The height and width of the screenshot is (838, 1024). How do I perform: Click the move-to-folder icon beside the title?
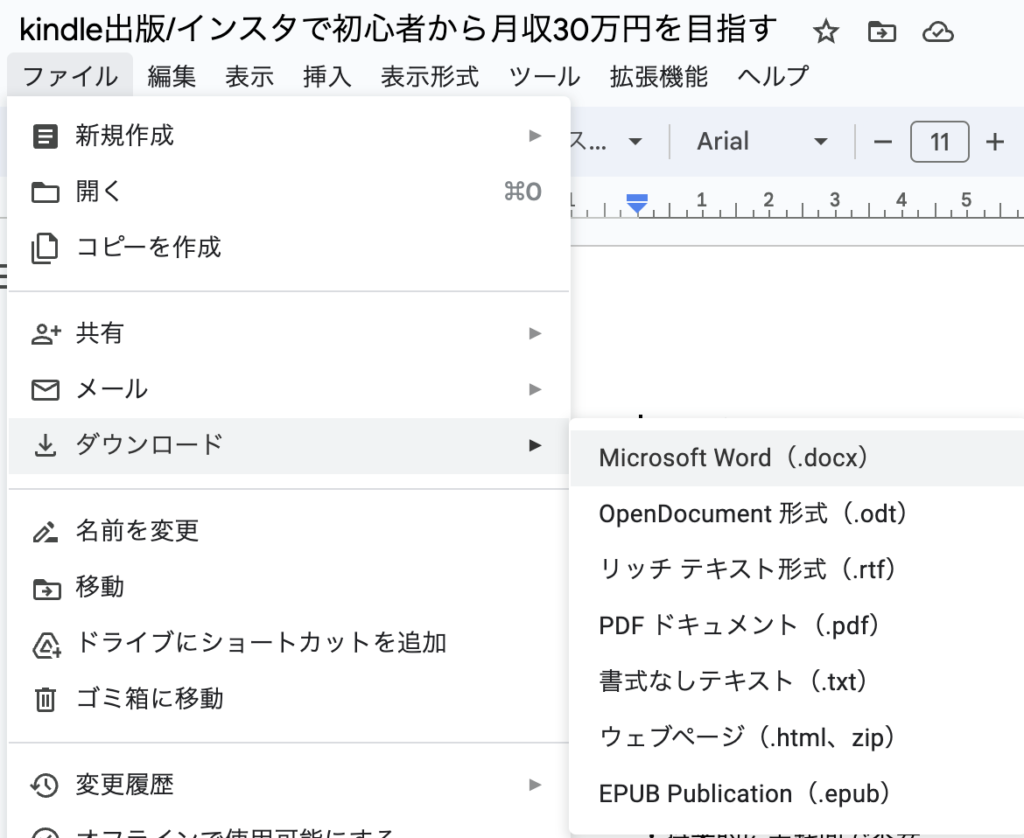coord(881,33)
